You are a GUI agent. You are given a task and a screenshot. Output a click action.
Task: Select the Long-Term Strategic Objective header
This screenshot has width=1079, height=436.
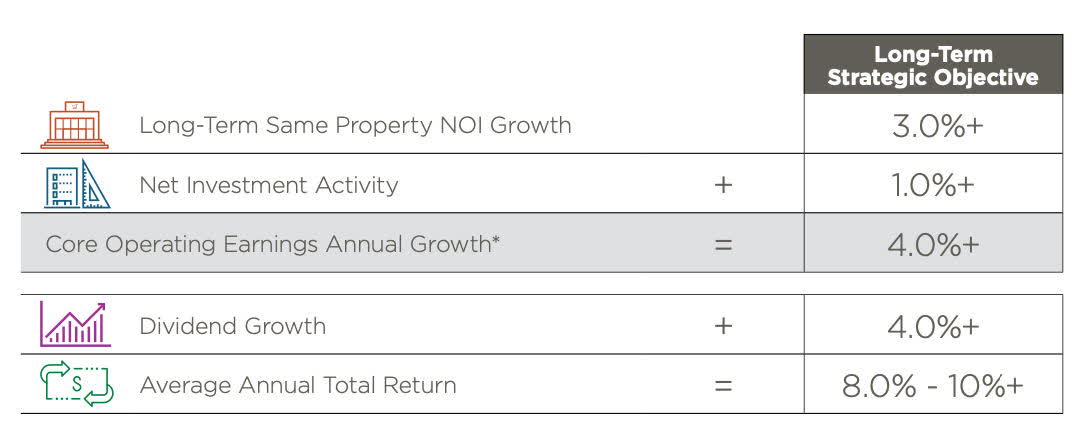click(x=933, y=65)
